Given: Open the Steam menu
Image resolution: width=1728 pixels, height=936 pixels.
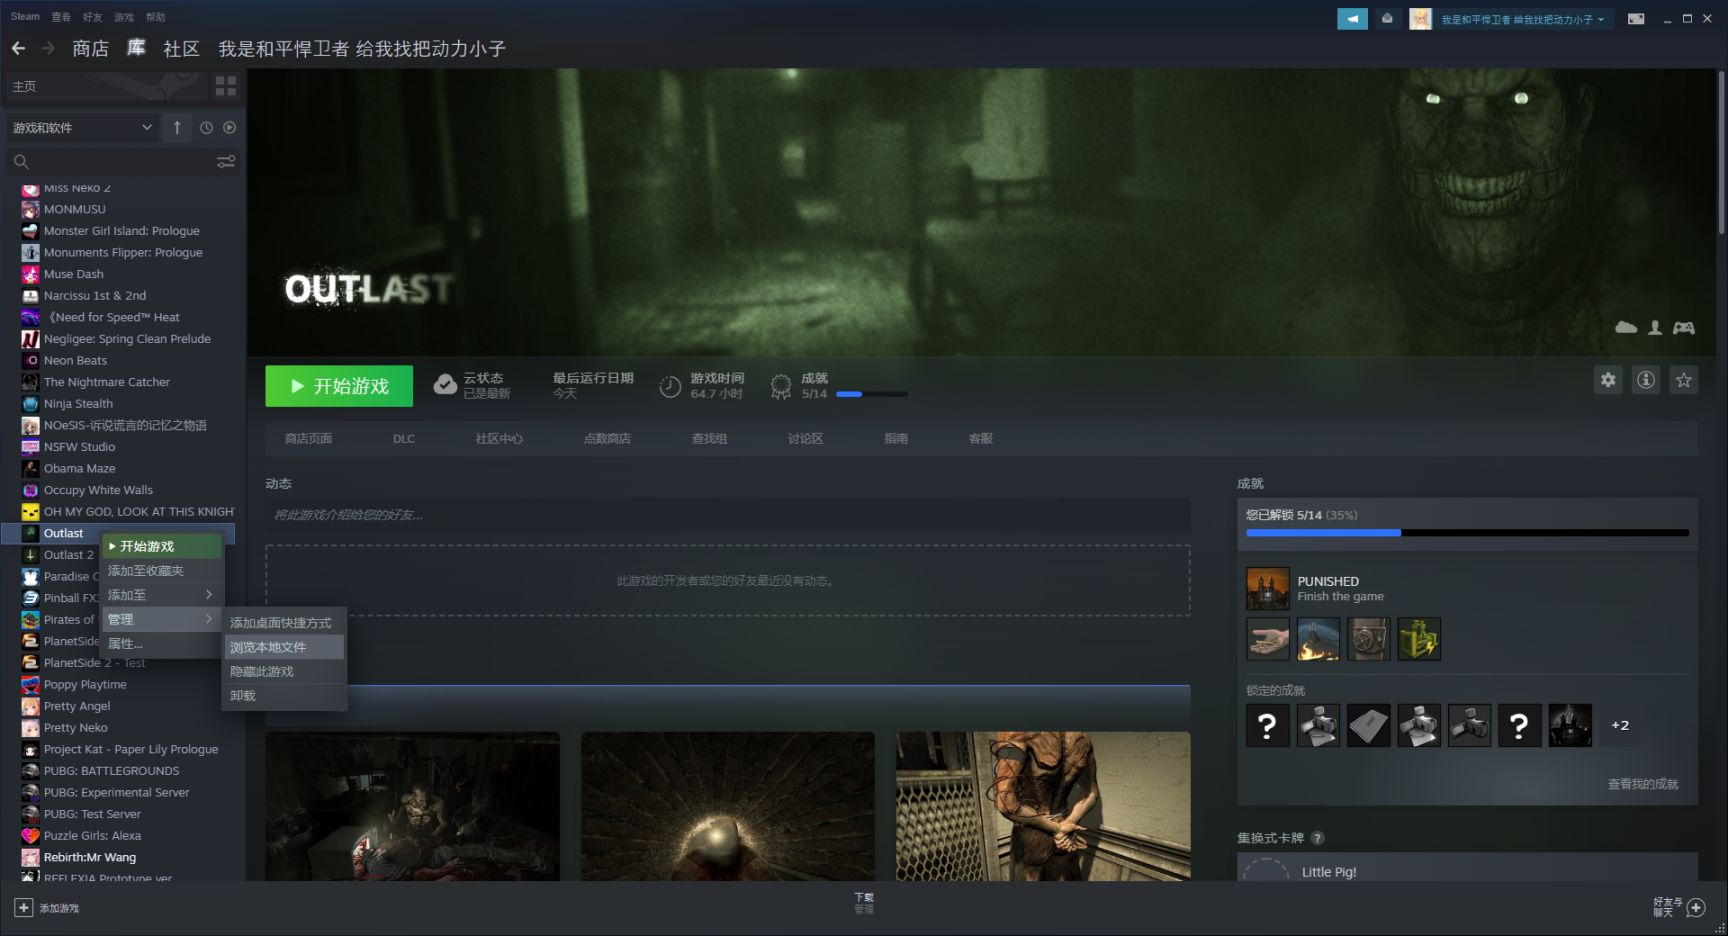Looking at the screenshot, I should (25, 17).
